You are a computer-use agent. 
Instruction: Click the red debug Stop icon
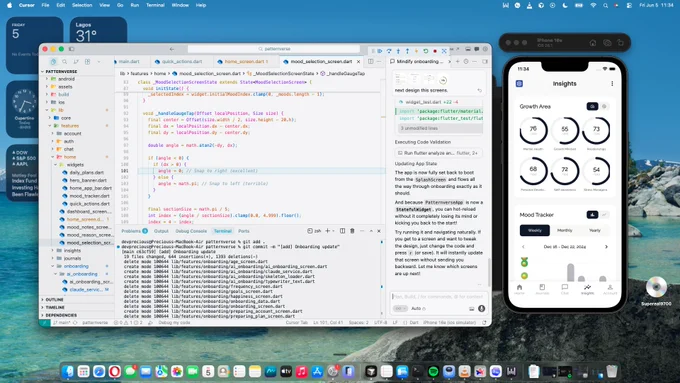tap(435, 51)
